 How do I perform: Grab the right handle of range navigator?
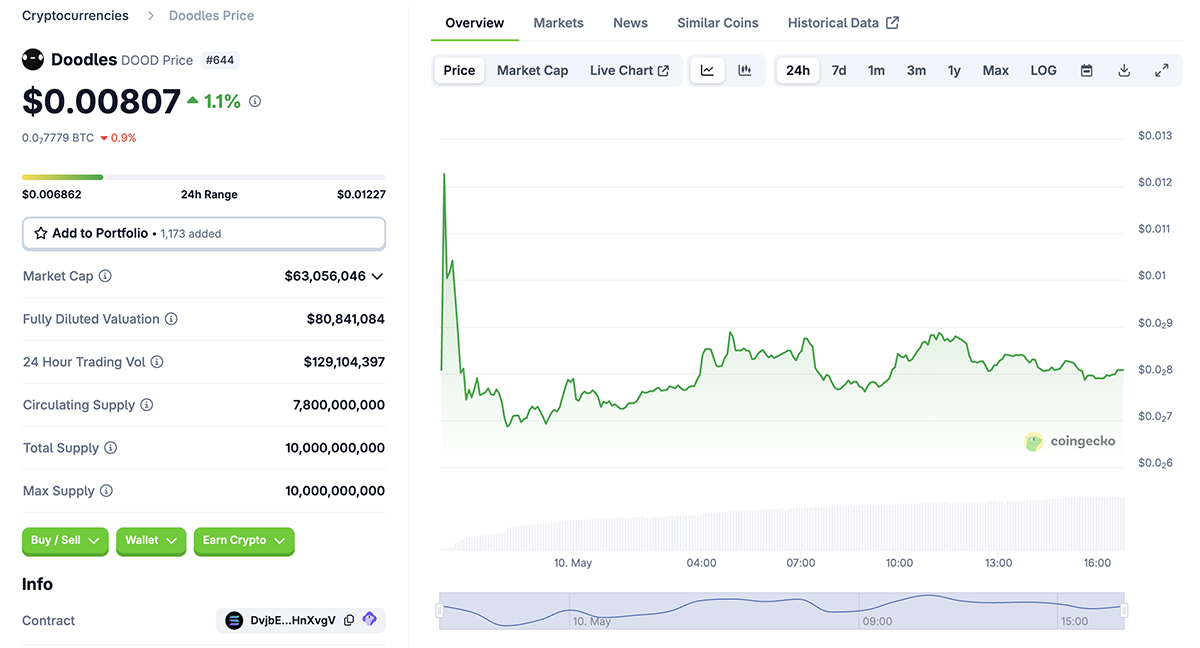pyautogui.click(x=1124, y=610)
